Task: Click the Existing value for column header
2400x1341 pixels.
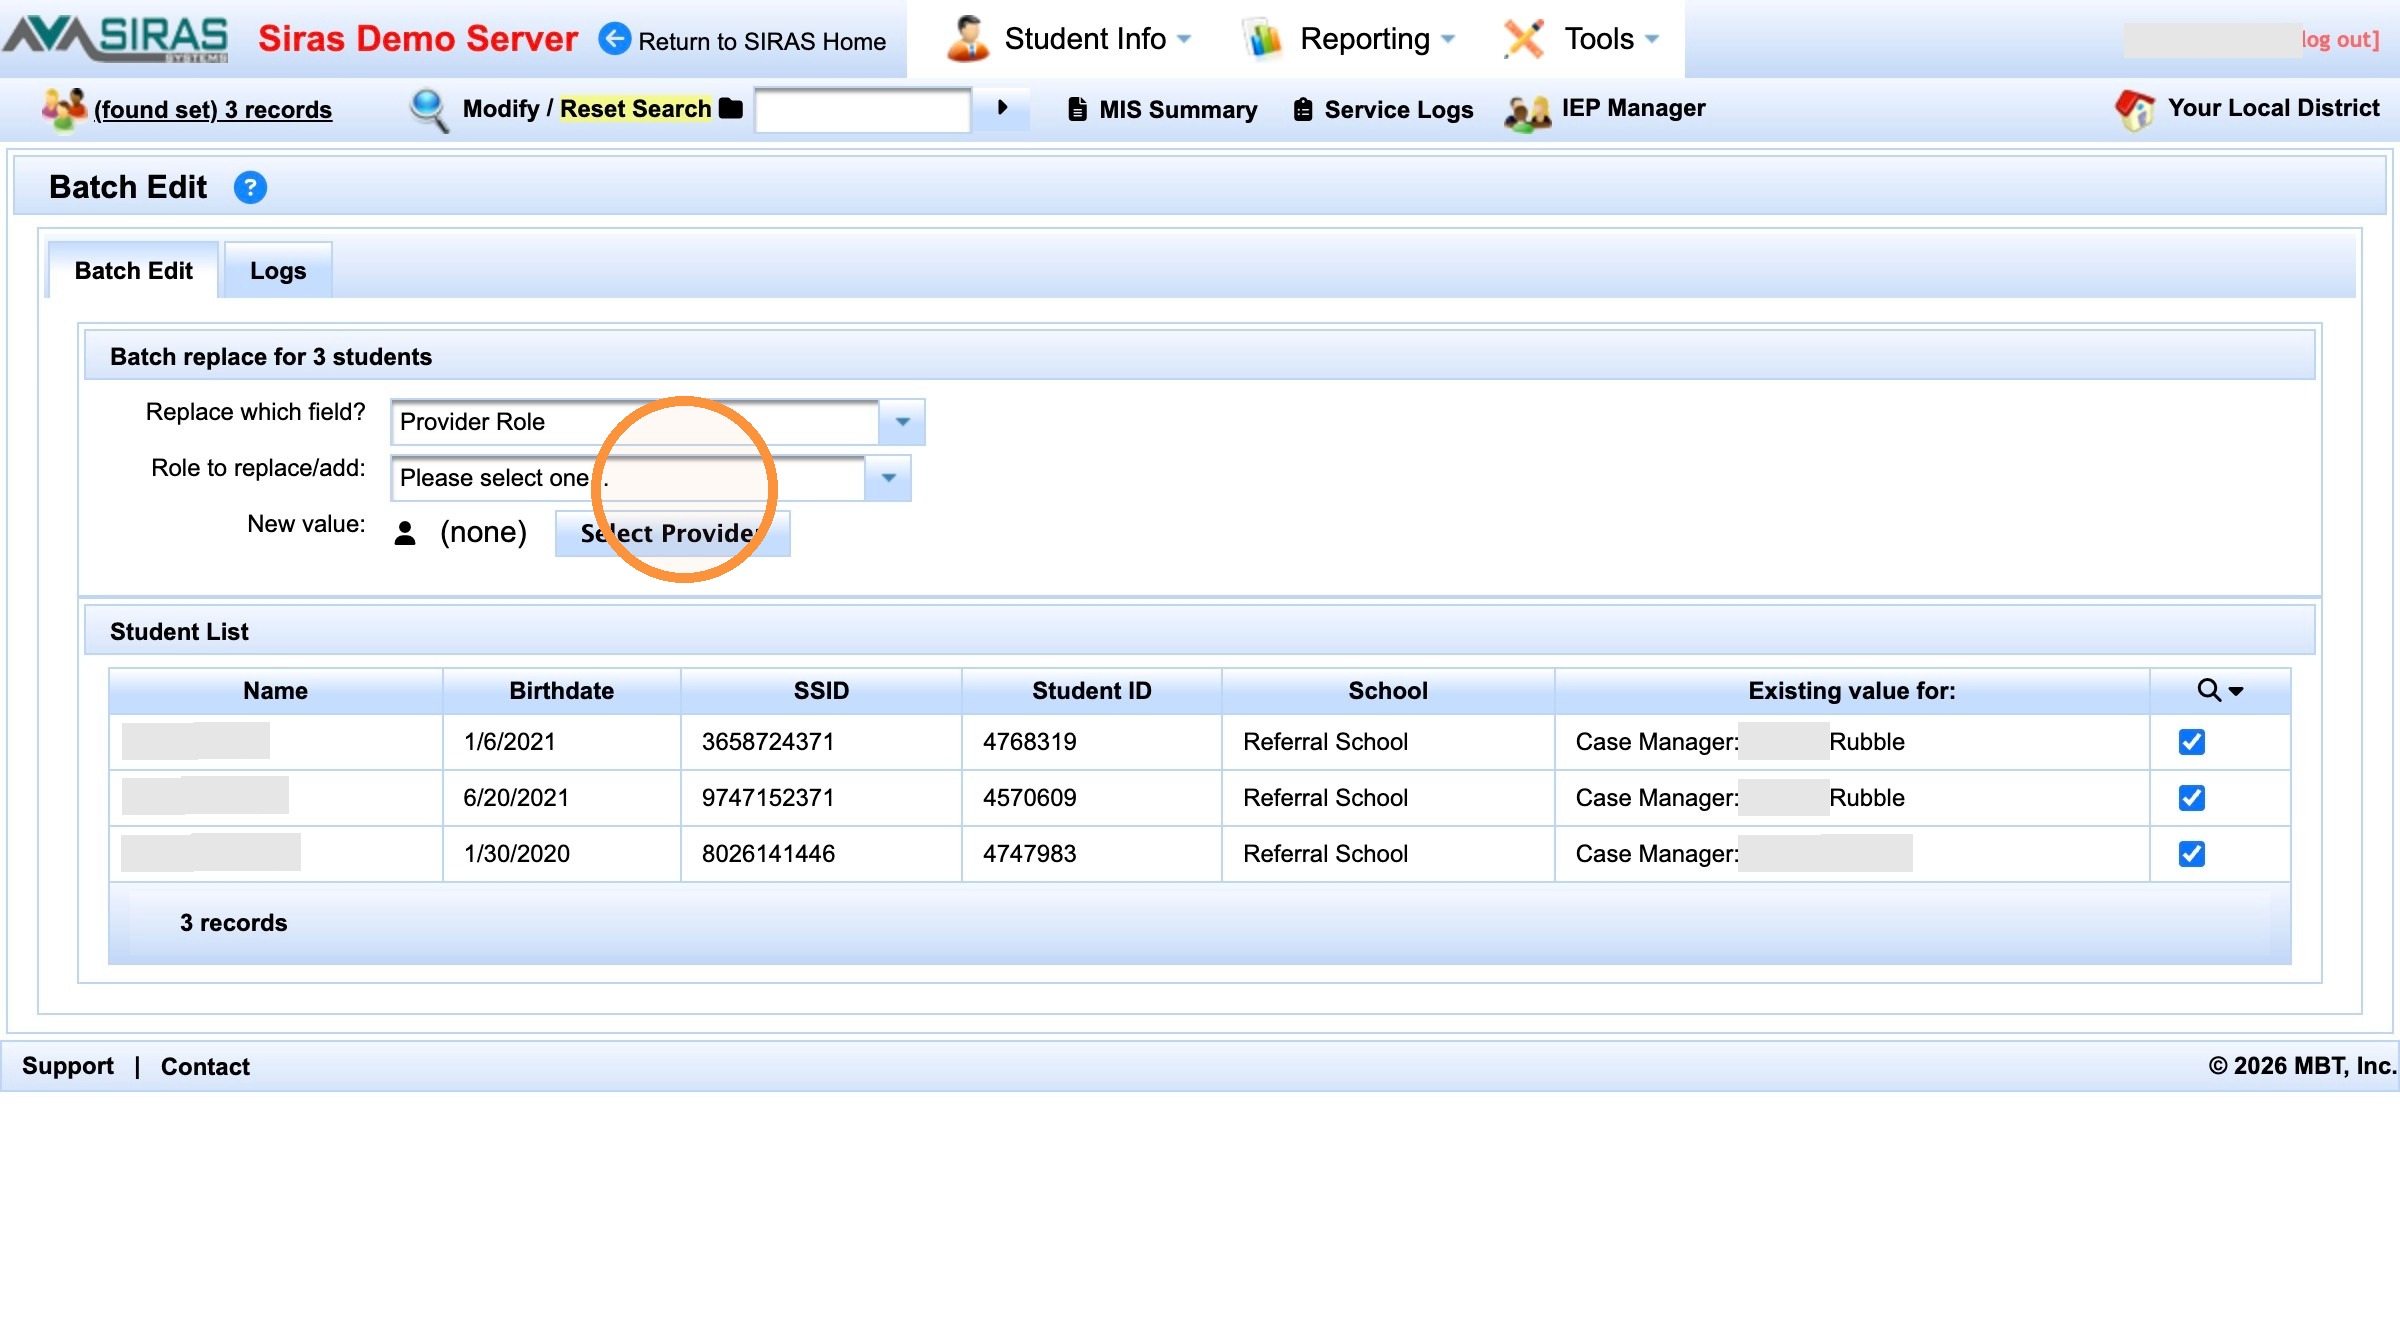Action: point(1851,691)
